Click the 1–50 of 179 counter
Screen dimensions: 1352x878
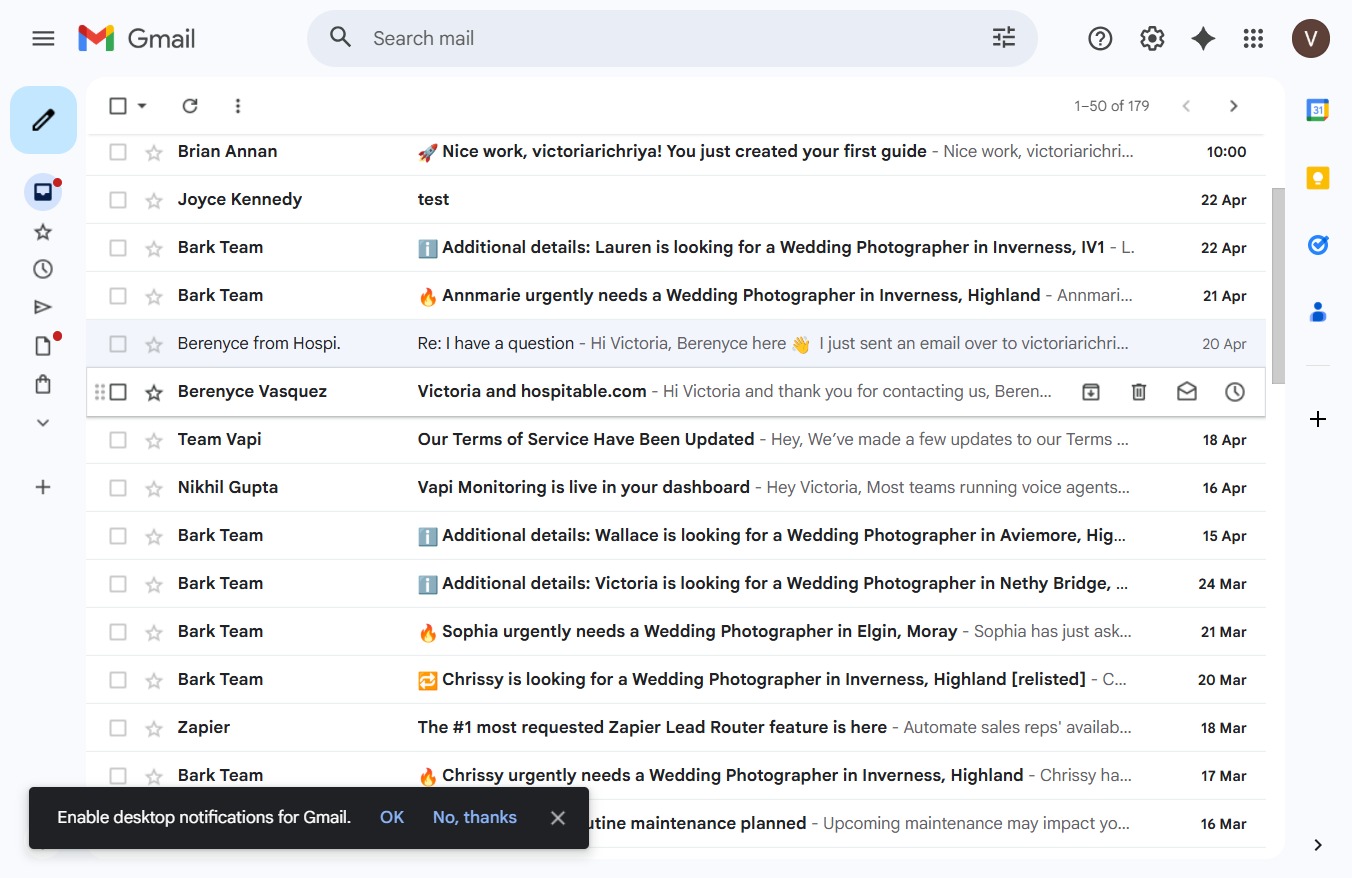point(1112,106)
